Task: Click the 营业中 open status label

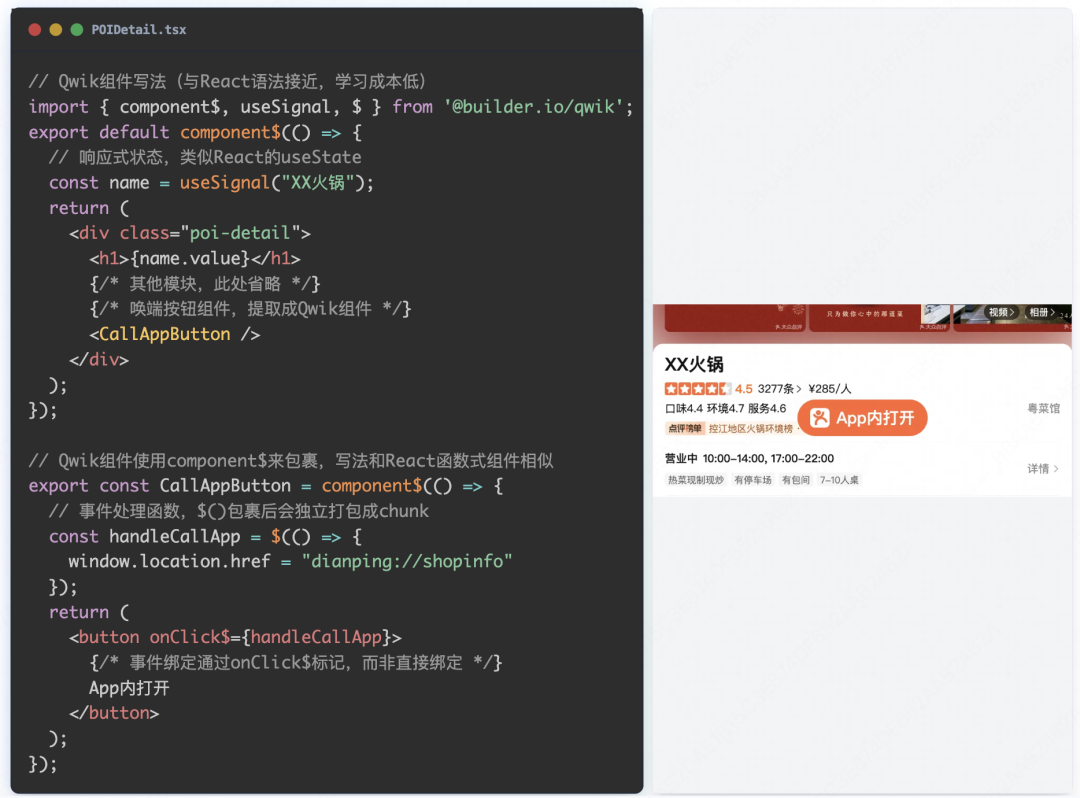Action: tap(681, 459)
